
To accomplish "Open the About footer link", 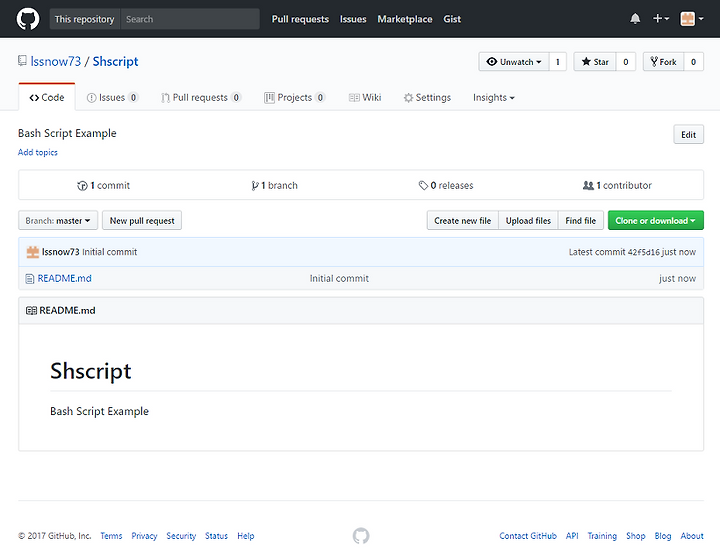I will coord(692,536).
